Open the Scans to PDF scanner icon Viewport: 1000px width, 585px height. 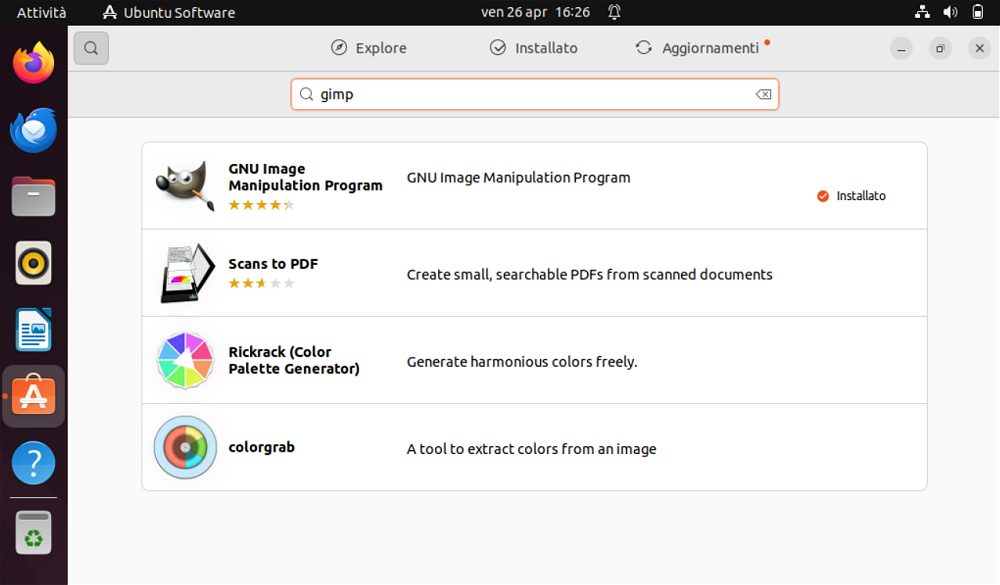point(188,273)
